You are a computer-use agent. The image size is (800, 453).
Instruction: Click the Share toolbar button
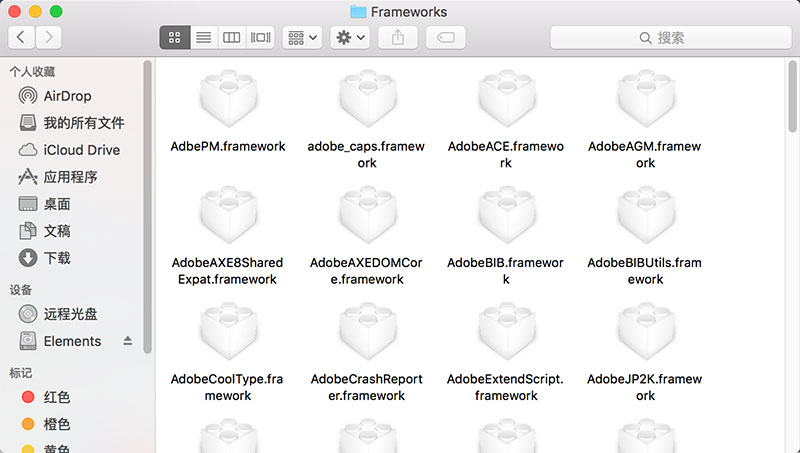pos(397,37)
